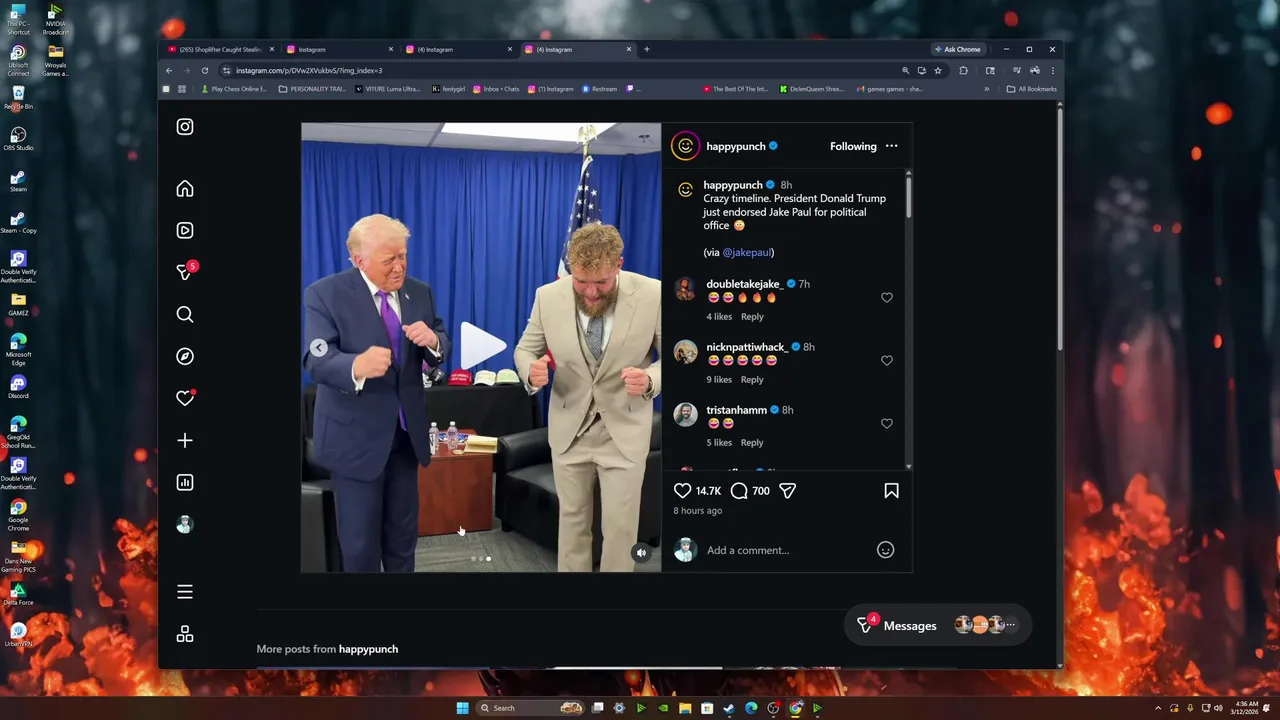
Task: Go to previous carousel slide
Action: [x=318, y=348]
